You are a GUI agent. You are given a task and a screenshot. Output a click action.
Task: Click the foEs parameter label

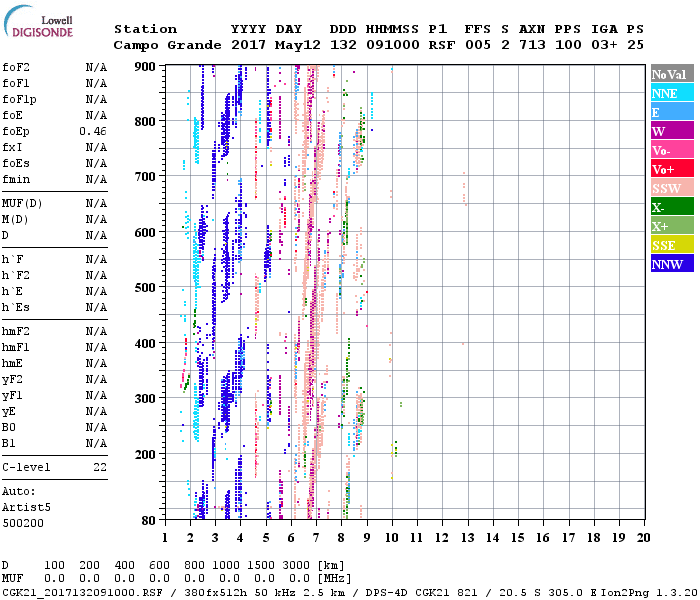(16, 163)
